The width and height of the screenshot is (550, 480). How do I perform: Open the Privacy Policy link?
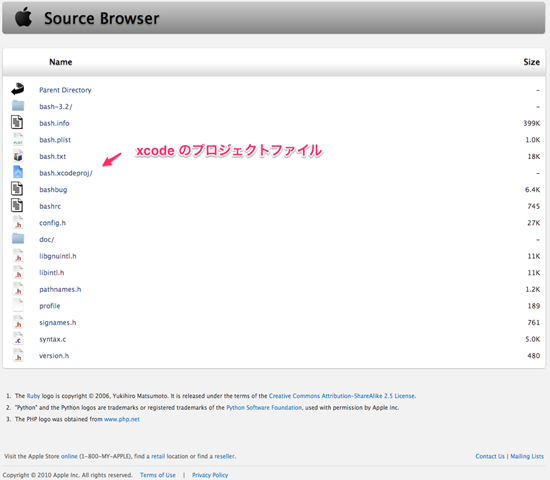tap(210, 475)
